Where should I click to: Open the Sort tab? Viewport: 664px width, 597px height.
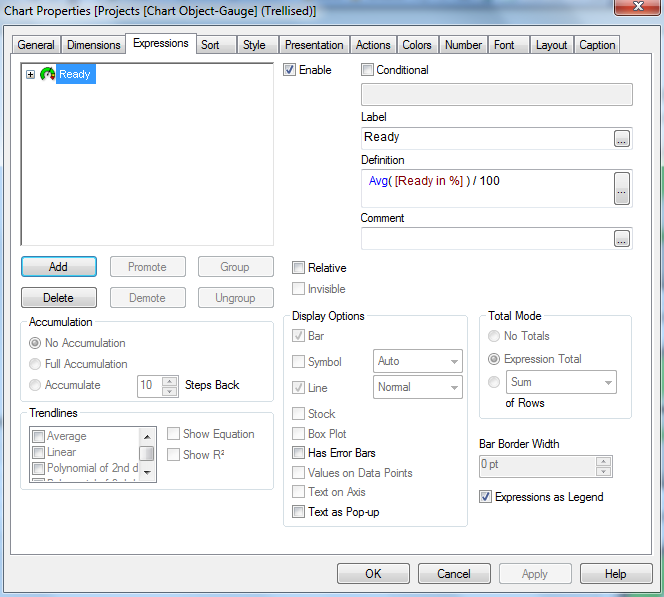pyautogui.click(x=216, y=45)
